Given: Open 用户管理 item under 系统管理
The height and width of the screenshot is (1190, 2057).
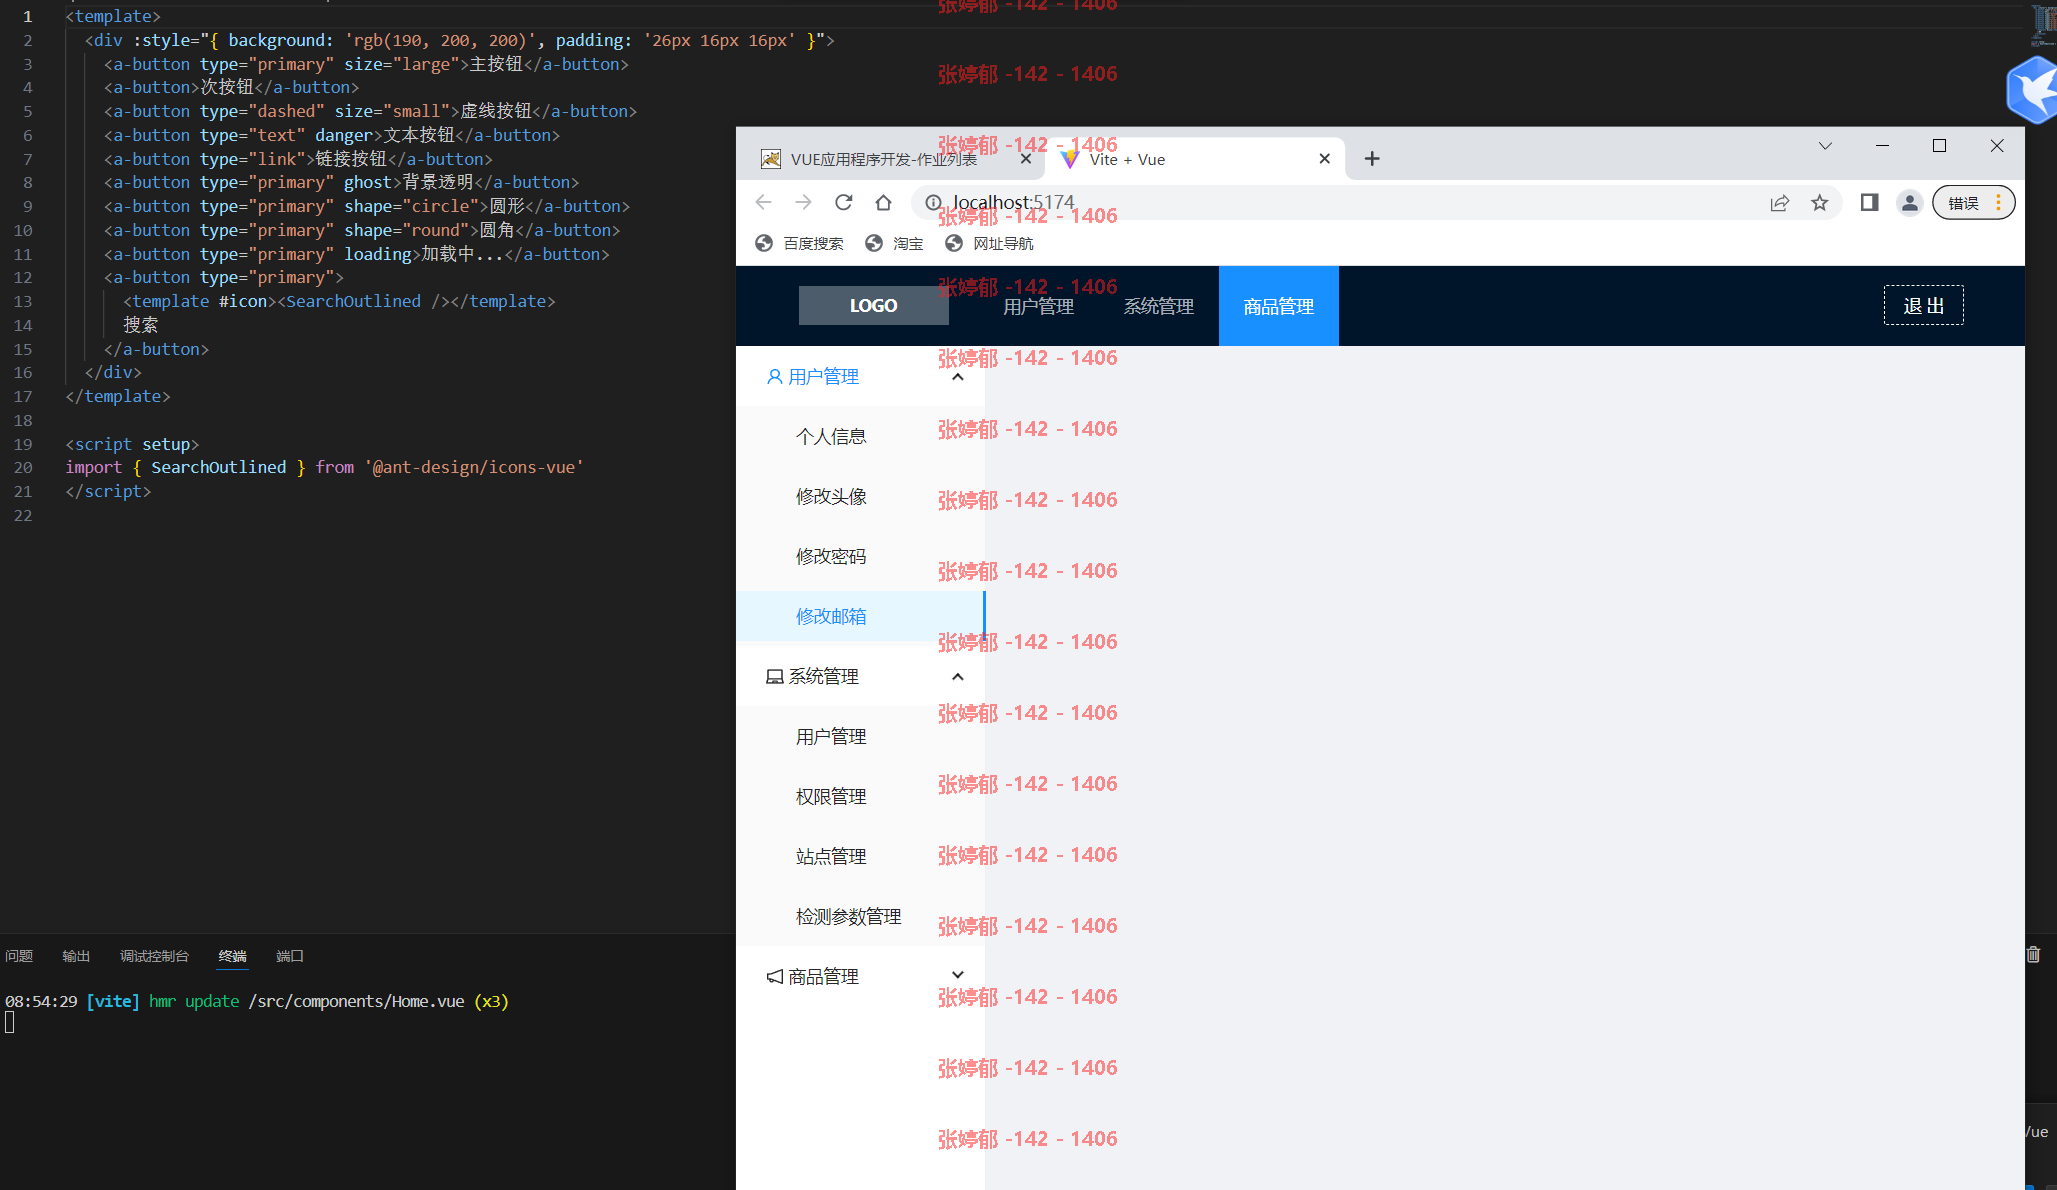Looking at the screenshot, I should tap(860, 737).
